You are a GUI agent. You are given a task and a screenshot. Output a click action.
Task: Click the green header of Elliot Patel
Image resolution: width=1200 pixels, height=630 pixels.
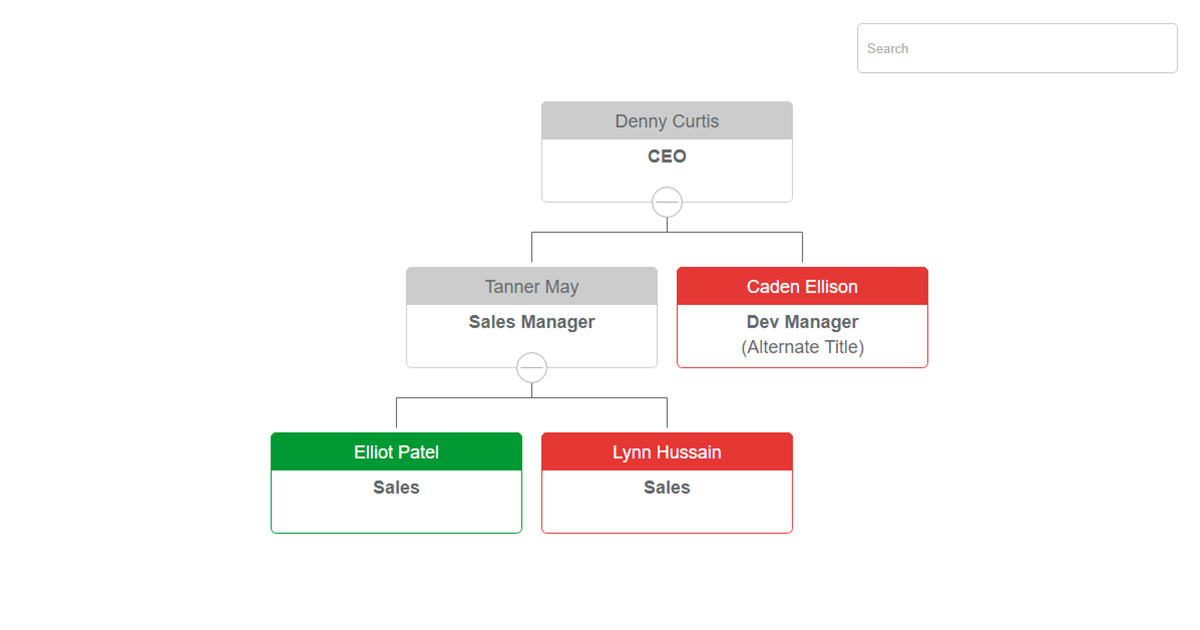pyautogui.click(x=396, y=451)
